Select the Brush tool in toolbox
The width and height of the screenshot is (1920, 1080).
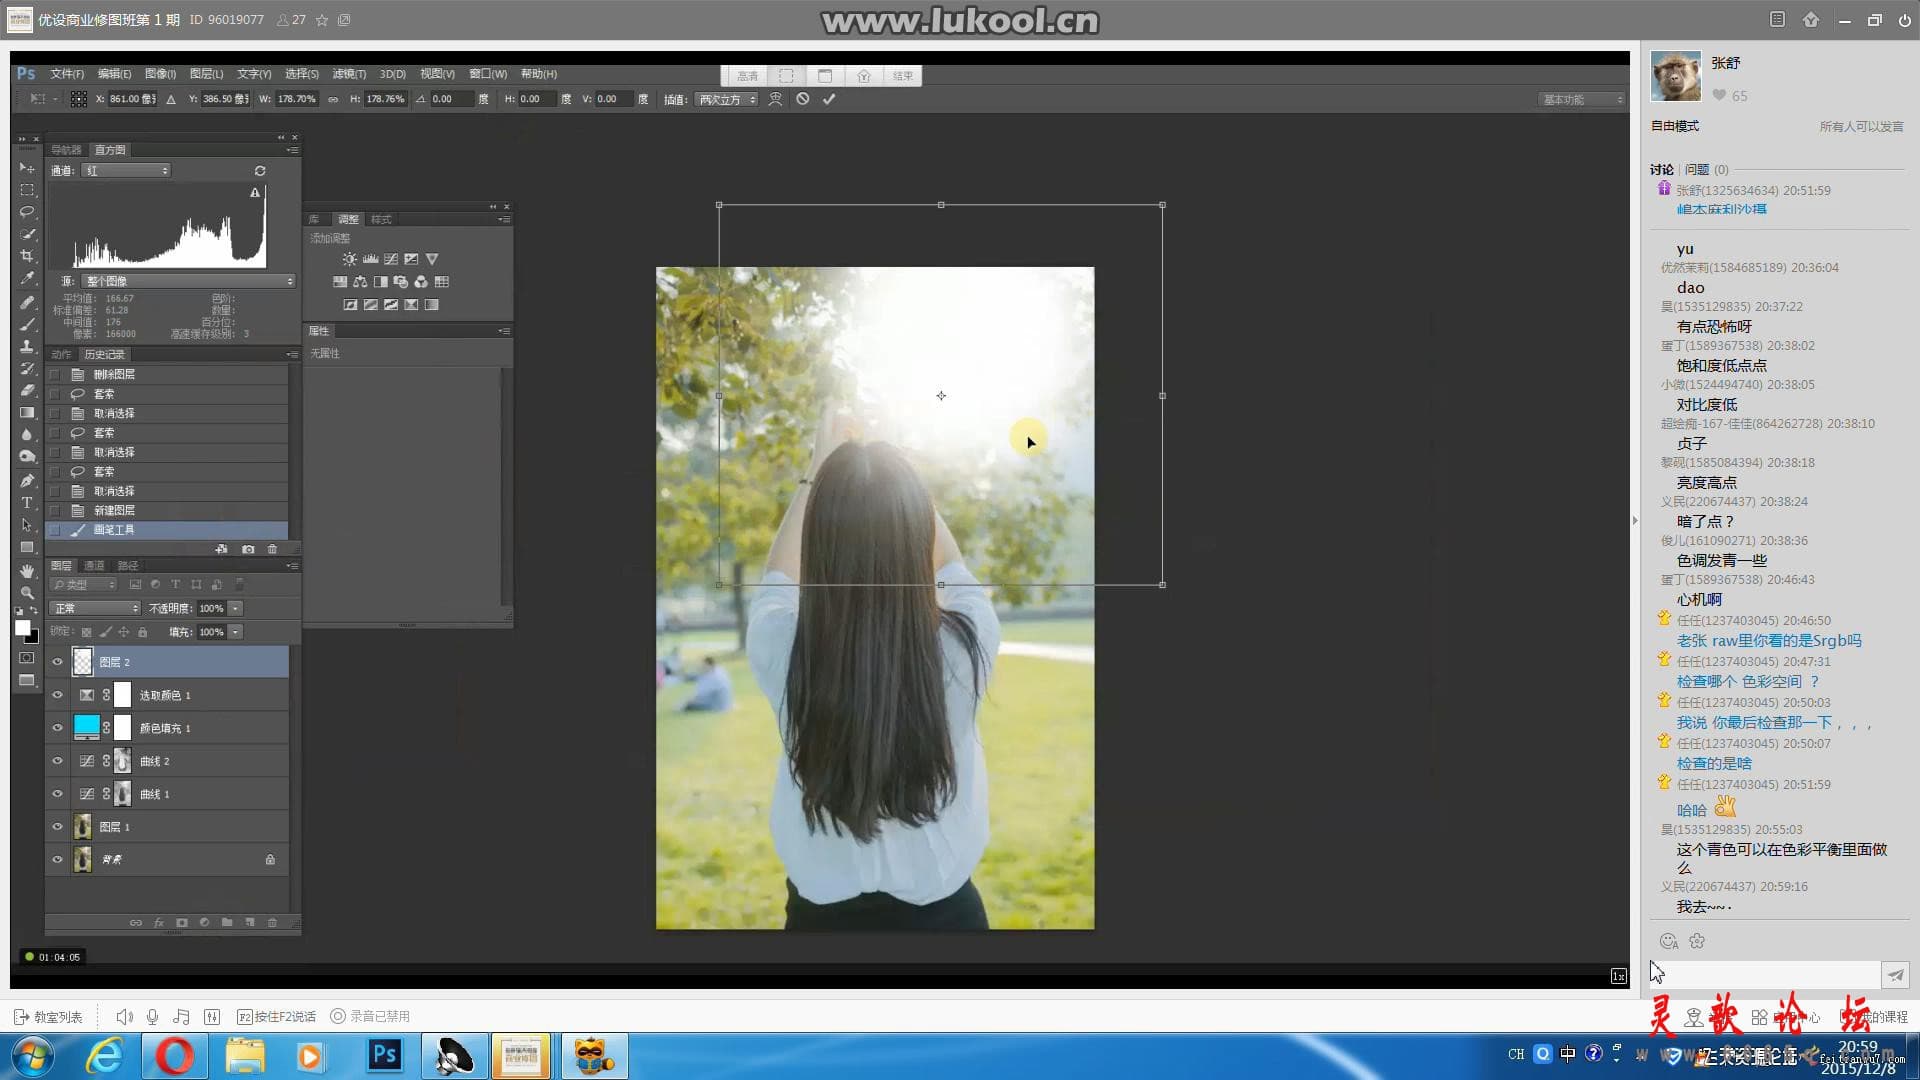[x=27, y=324]
